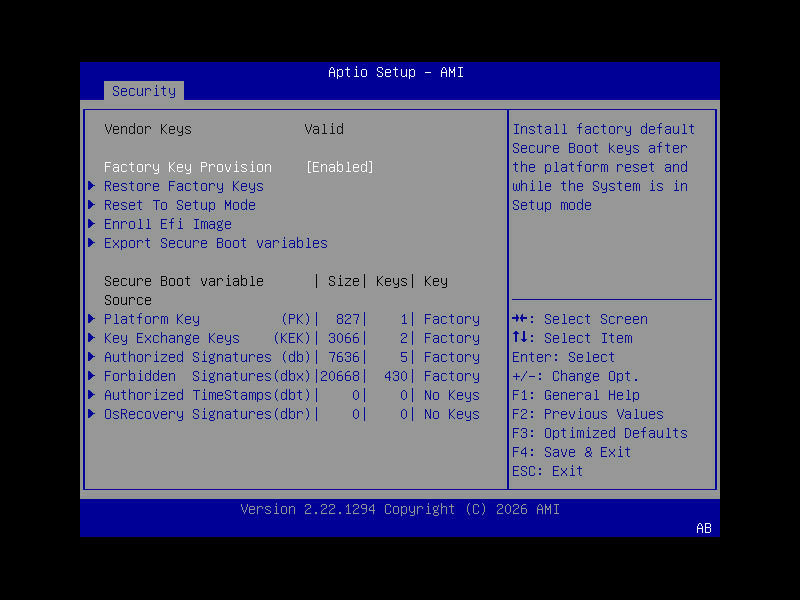Viewport: 800px width, 600px height.
Task: Click the Keys column header
Action: click(392, 281)
